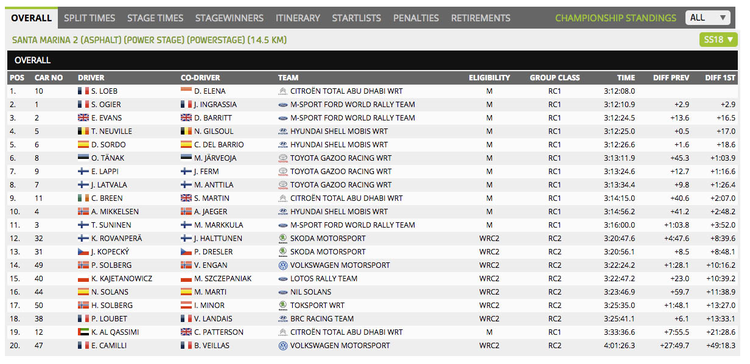Click the Itinerary tab
The image size is (750, 364).
(x=298, y=18)
